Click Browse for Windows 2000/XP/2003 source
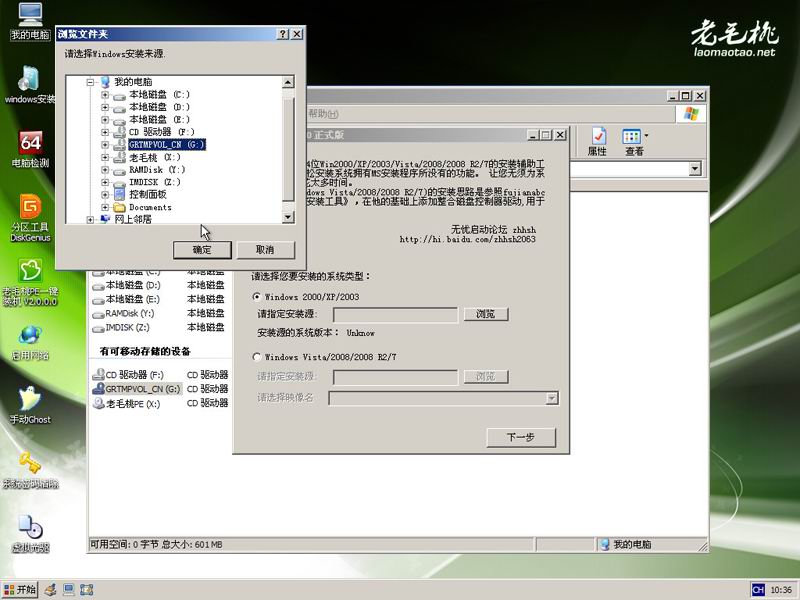 (486, 314)
